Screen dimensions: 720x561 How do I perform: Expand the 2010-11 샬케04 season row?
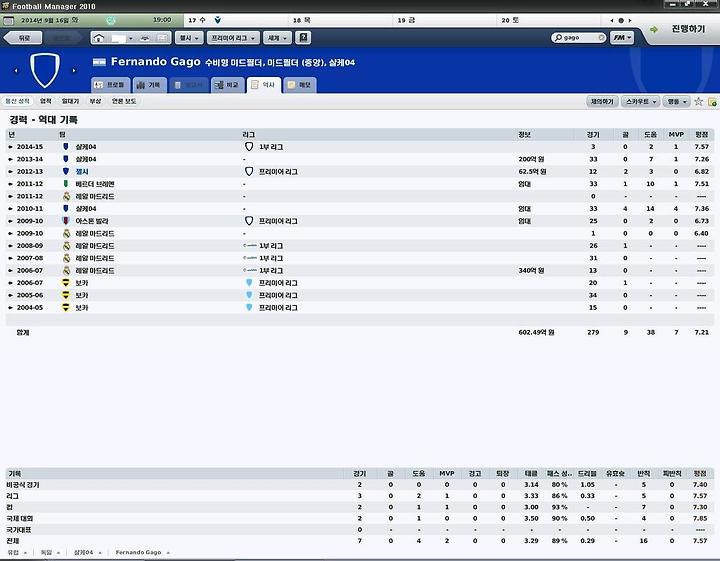click(x=10, y=209)
